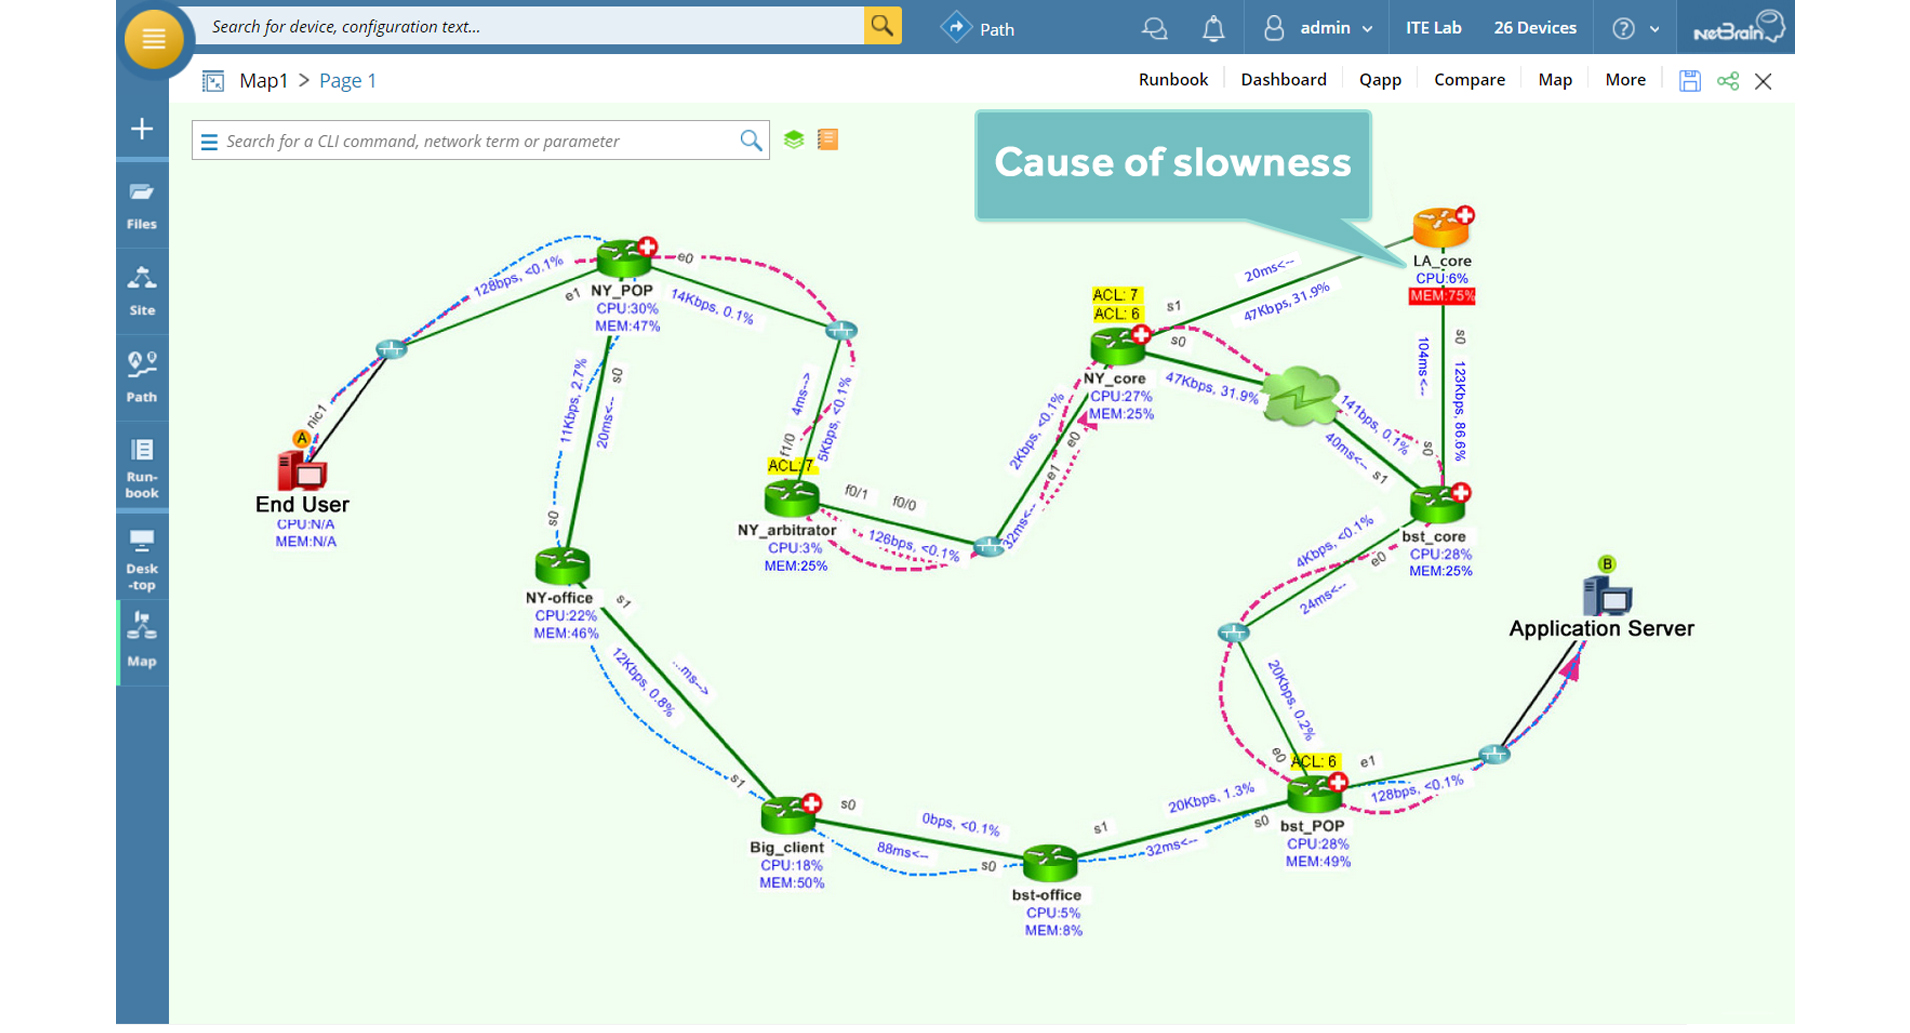
Task: Open the Files panel in the sidebar
Action: click(142, 204)
